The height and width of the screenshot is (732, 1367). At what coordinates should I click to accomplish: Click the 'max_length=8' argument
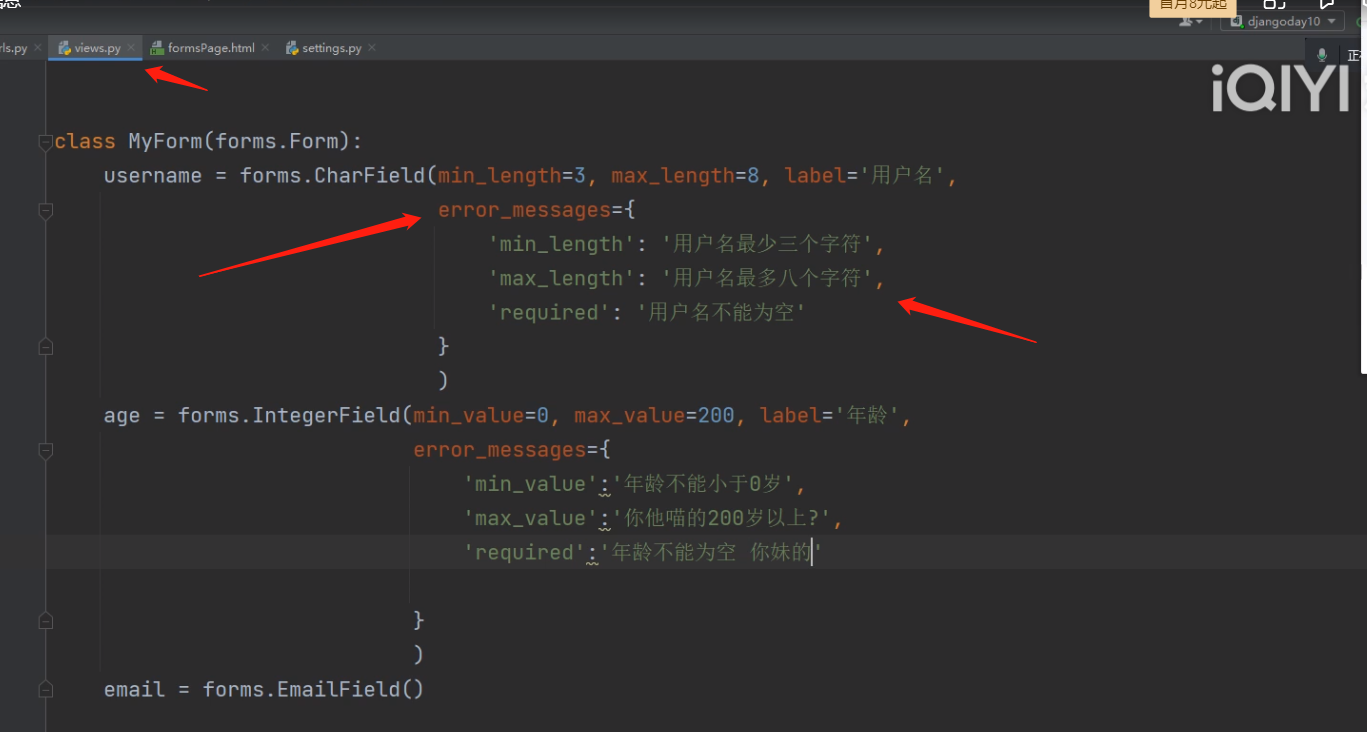click(x=686, y=176)
